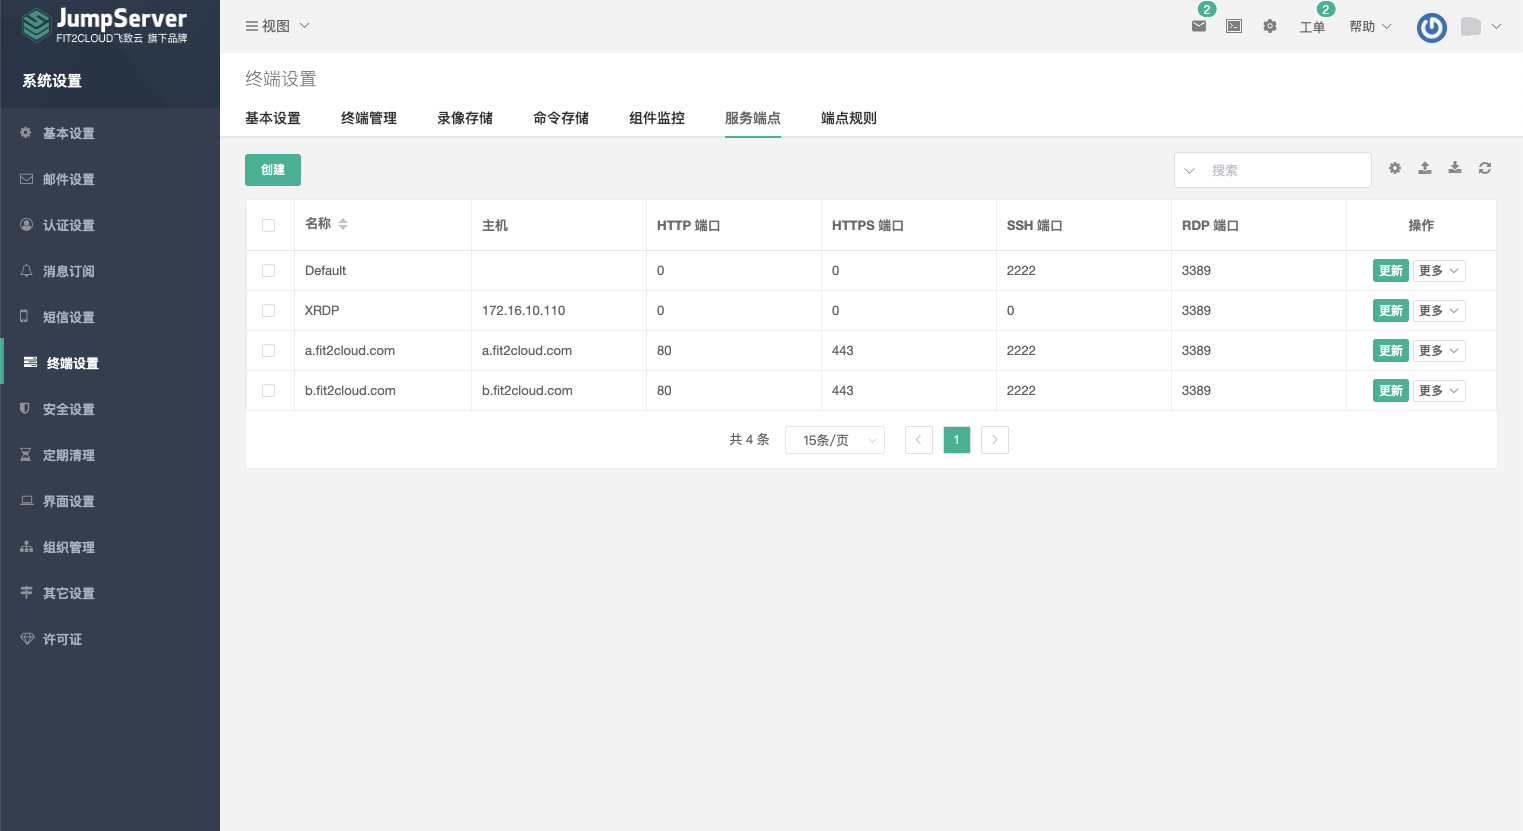
Task: Check the select-all checkbox in table header
Action: click(269, 225)
